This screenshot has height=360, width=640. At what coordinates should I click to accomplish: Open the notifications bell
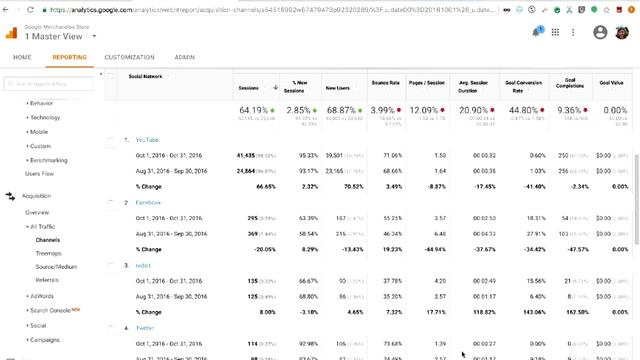[x=537, y=32]
